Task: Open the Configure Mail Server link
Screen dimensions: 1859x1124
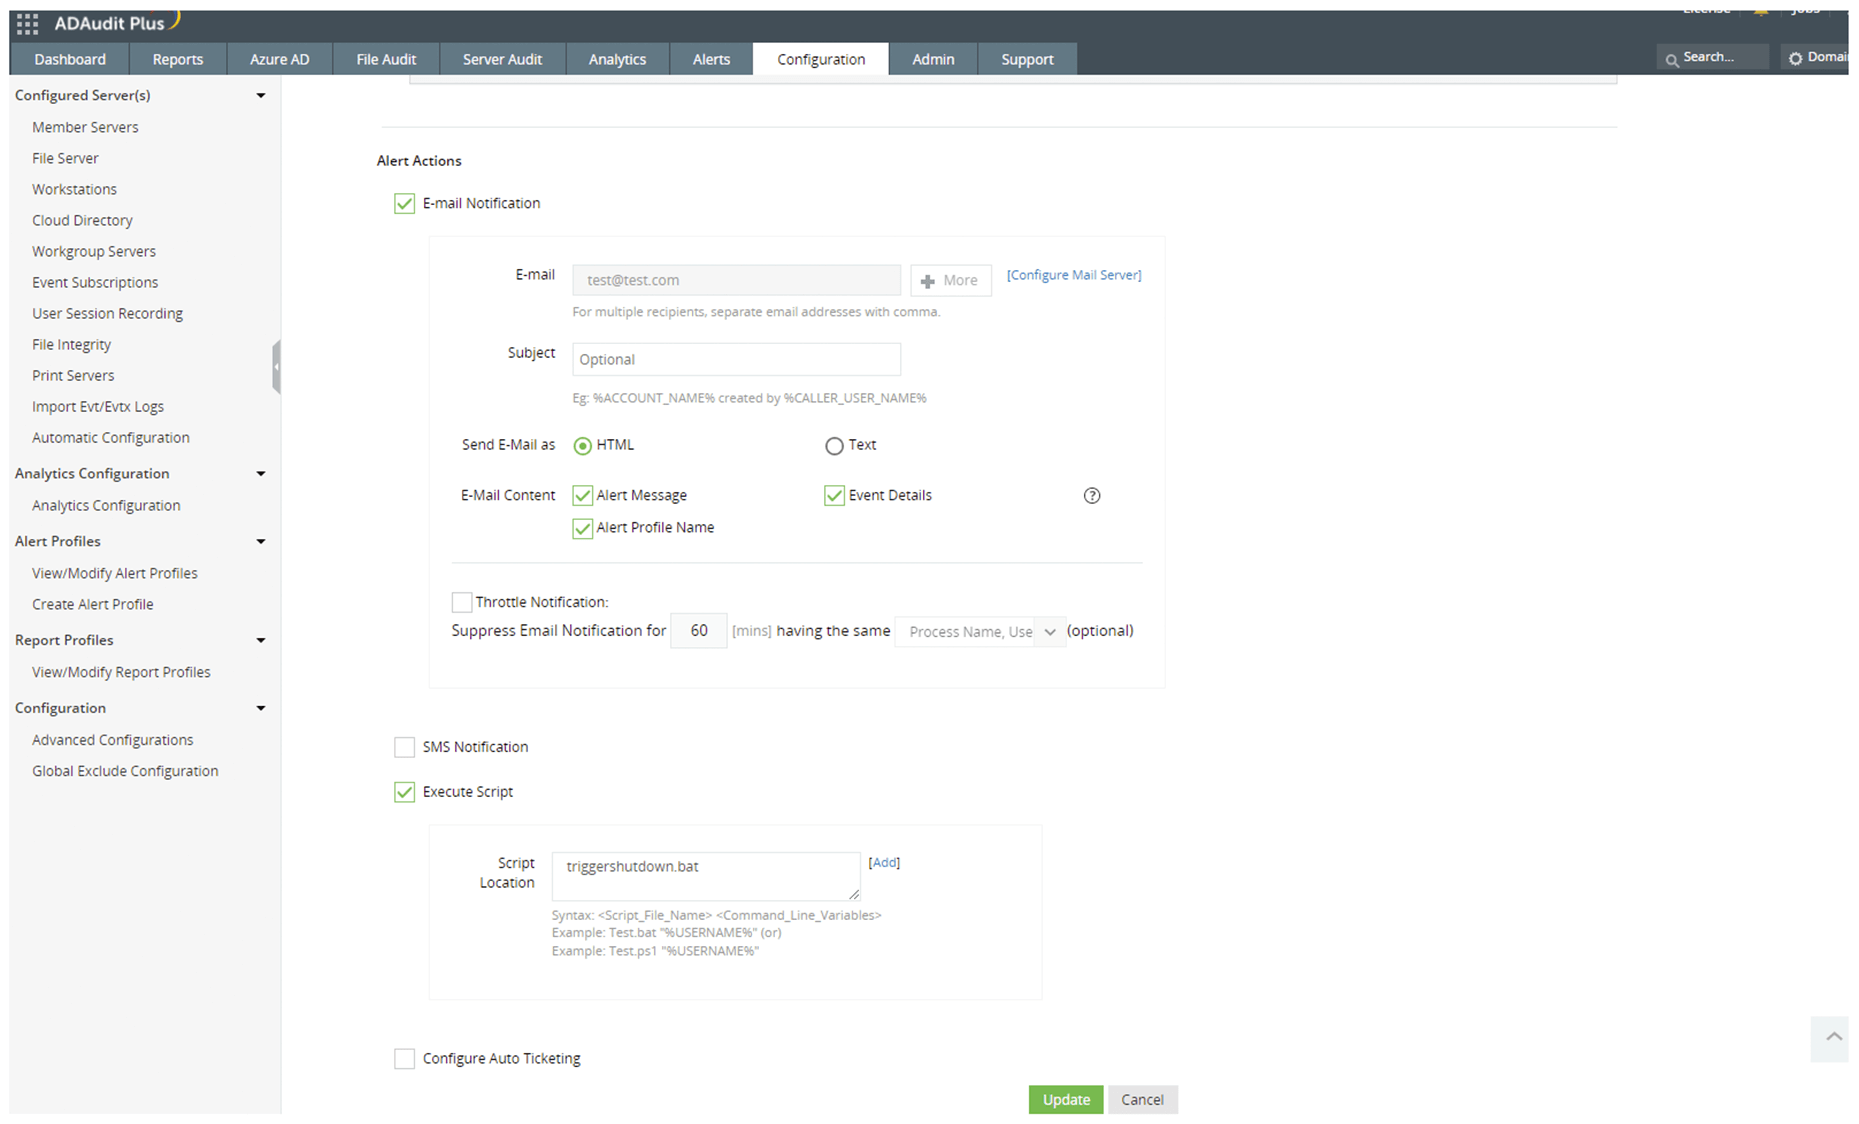Action: tap(1074, 275)
